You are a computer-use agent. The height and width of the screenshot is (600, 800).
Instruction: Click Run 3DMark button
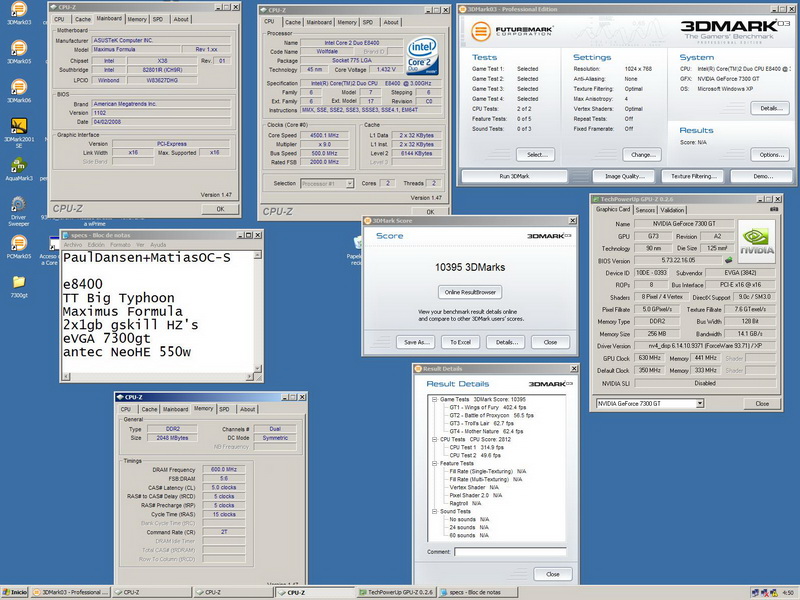click(514, 176)
